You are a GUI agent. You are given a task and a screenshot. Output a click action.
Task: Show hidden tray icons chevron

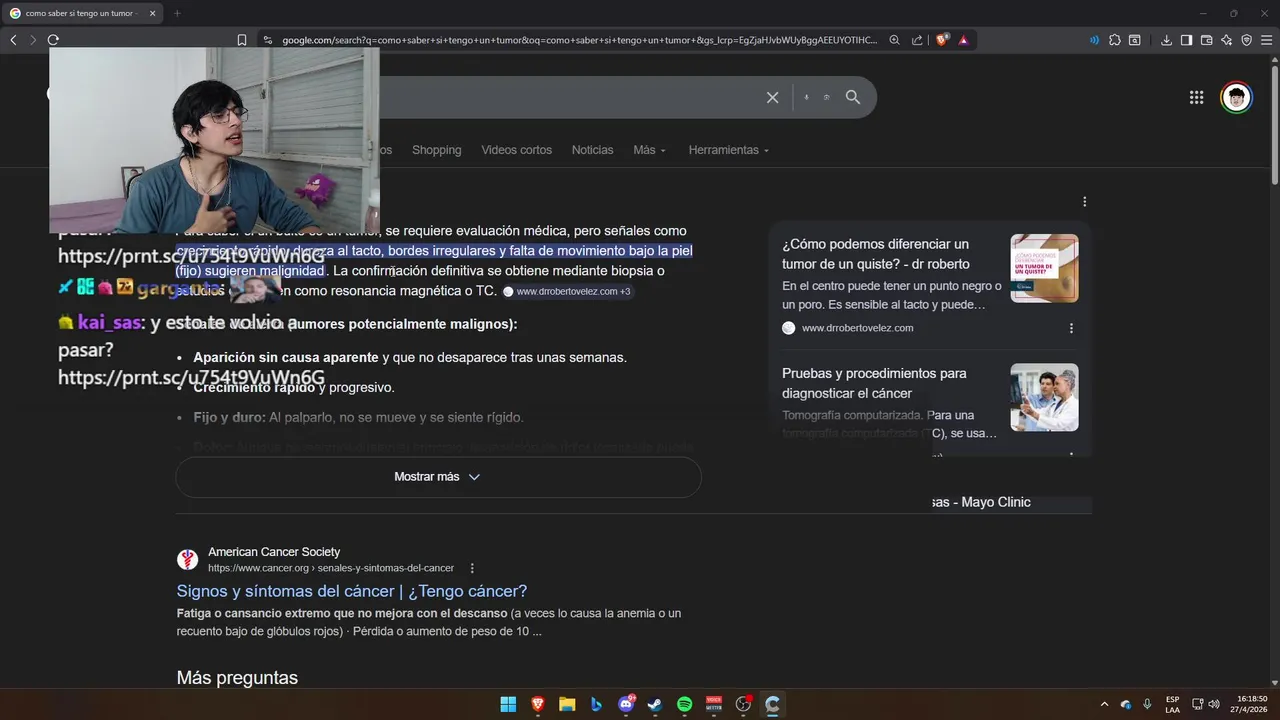[x=1104, y=704]
